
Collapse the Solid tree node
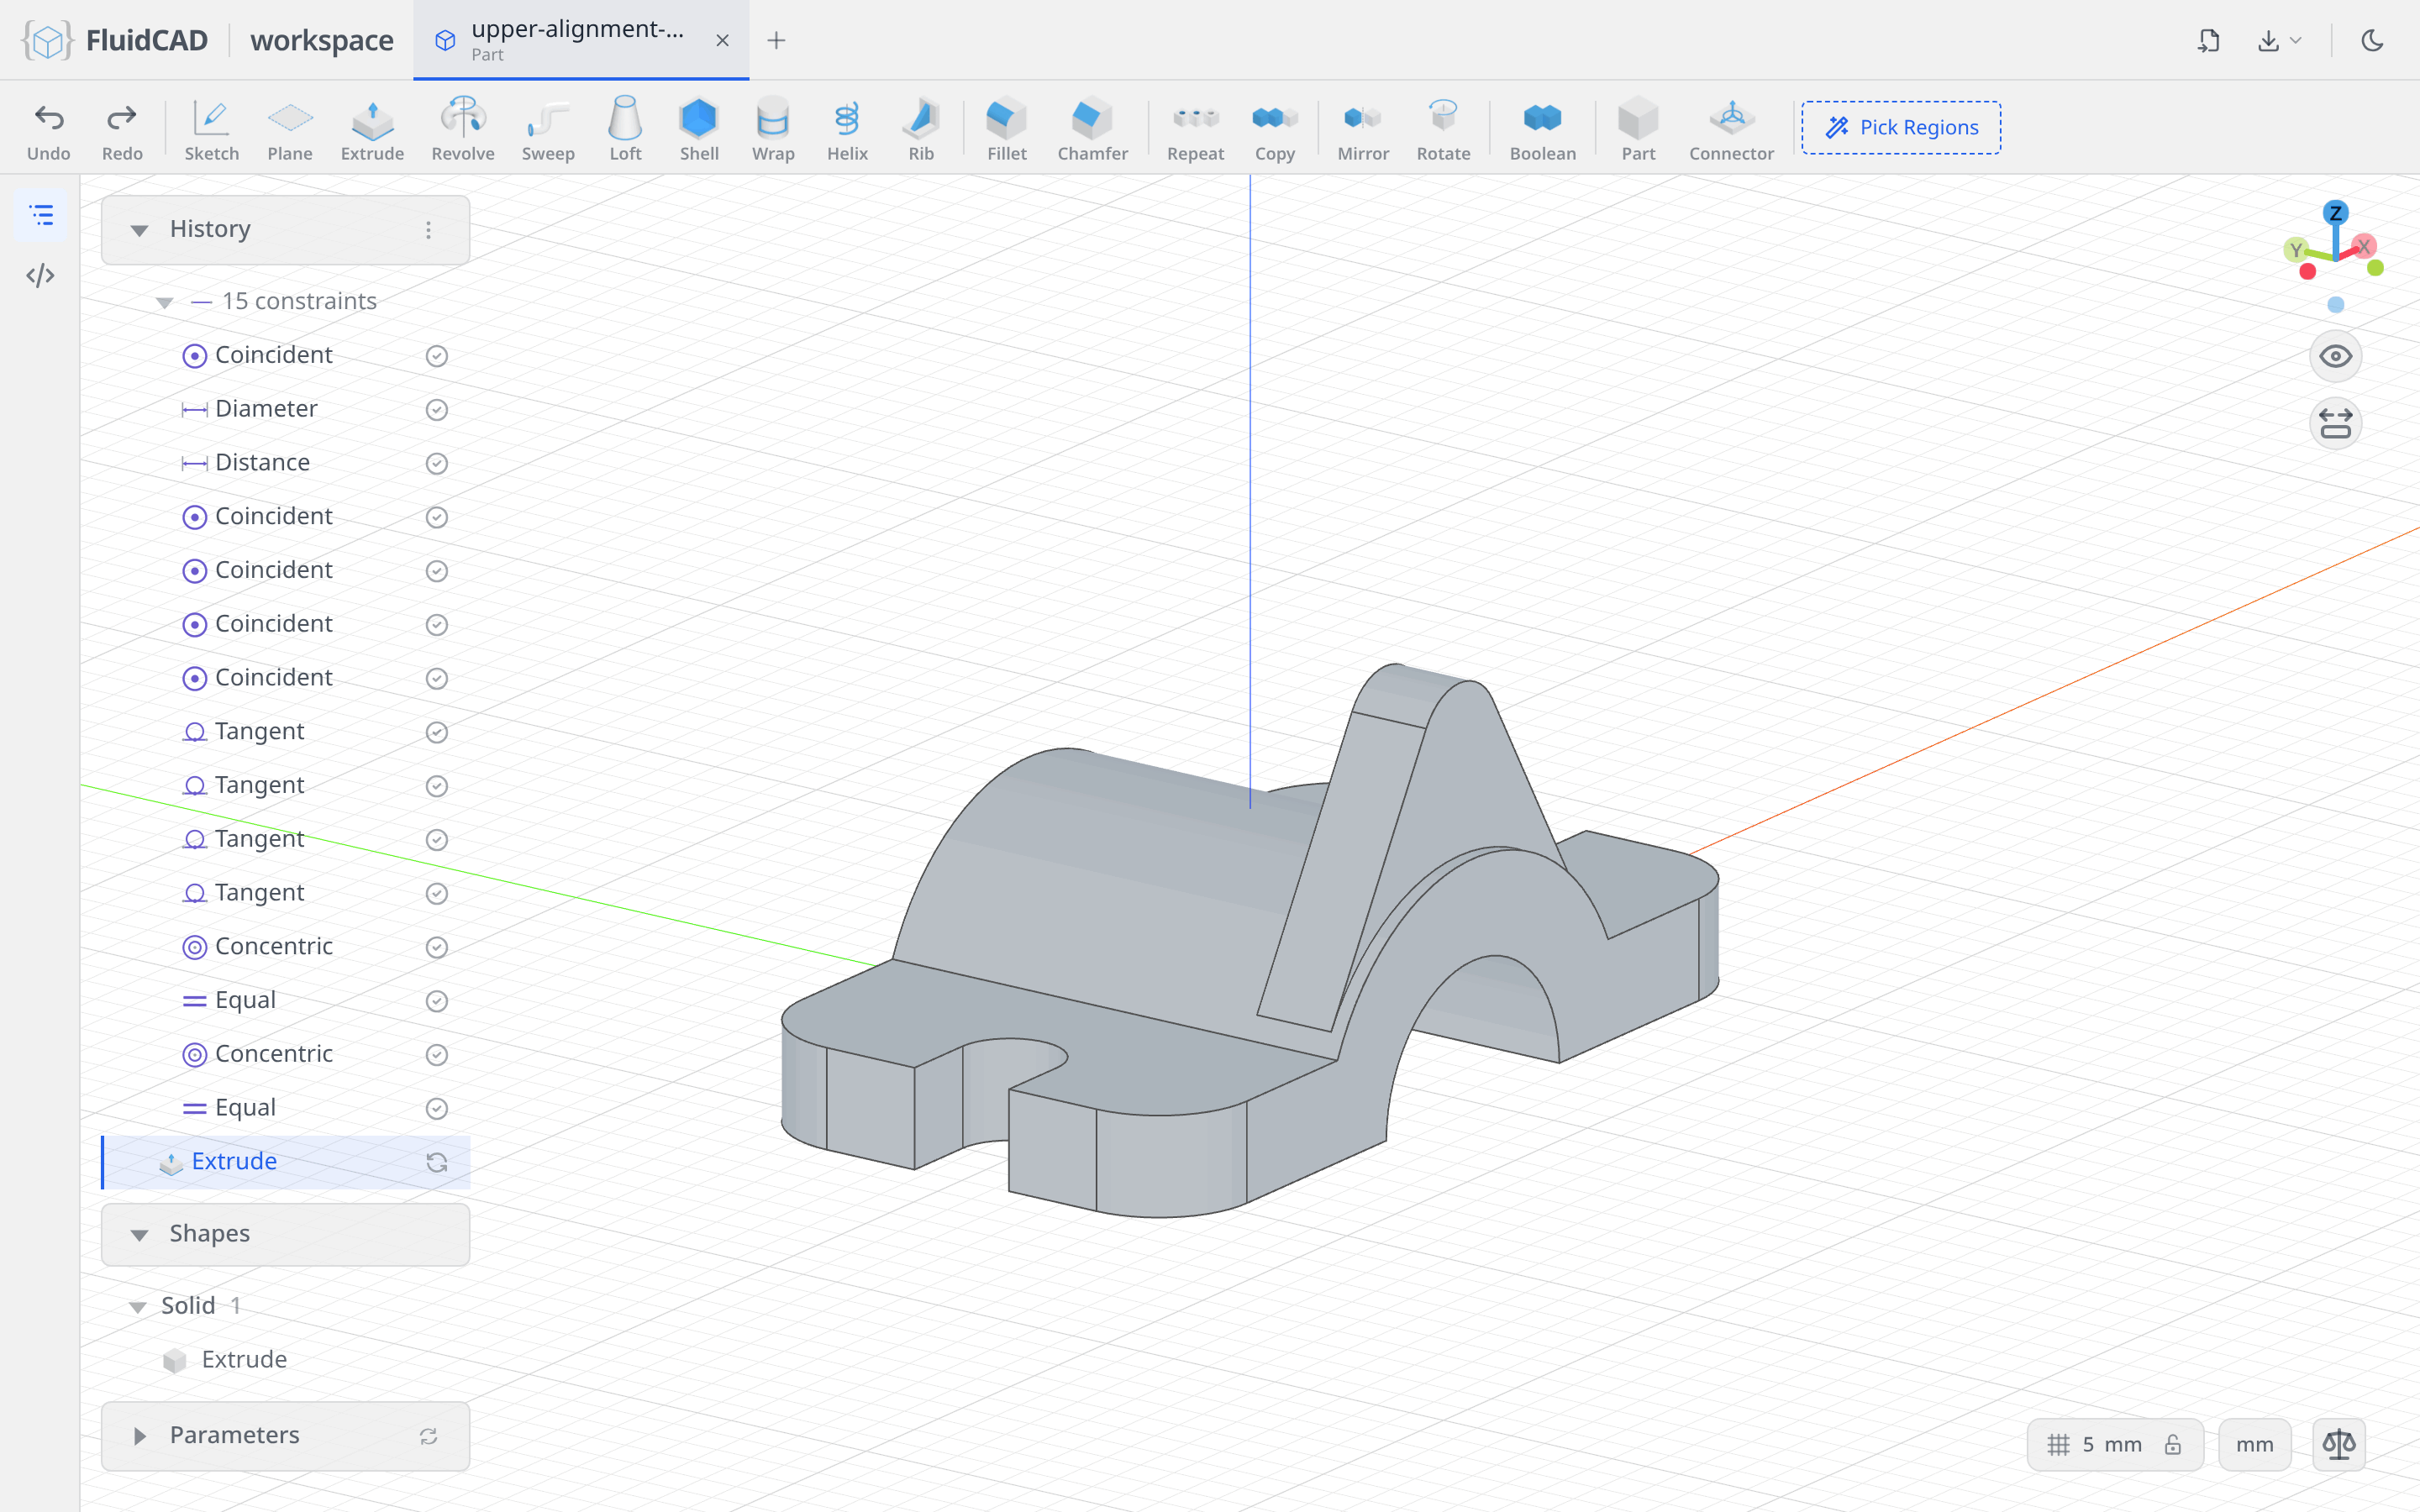[138, 1307]
